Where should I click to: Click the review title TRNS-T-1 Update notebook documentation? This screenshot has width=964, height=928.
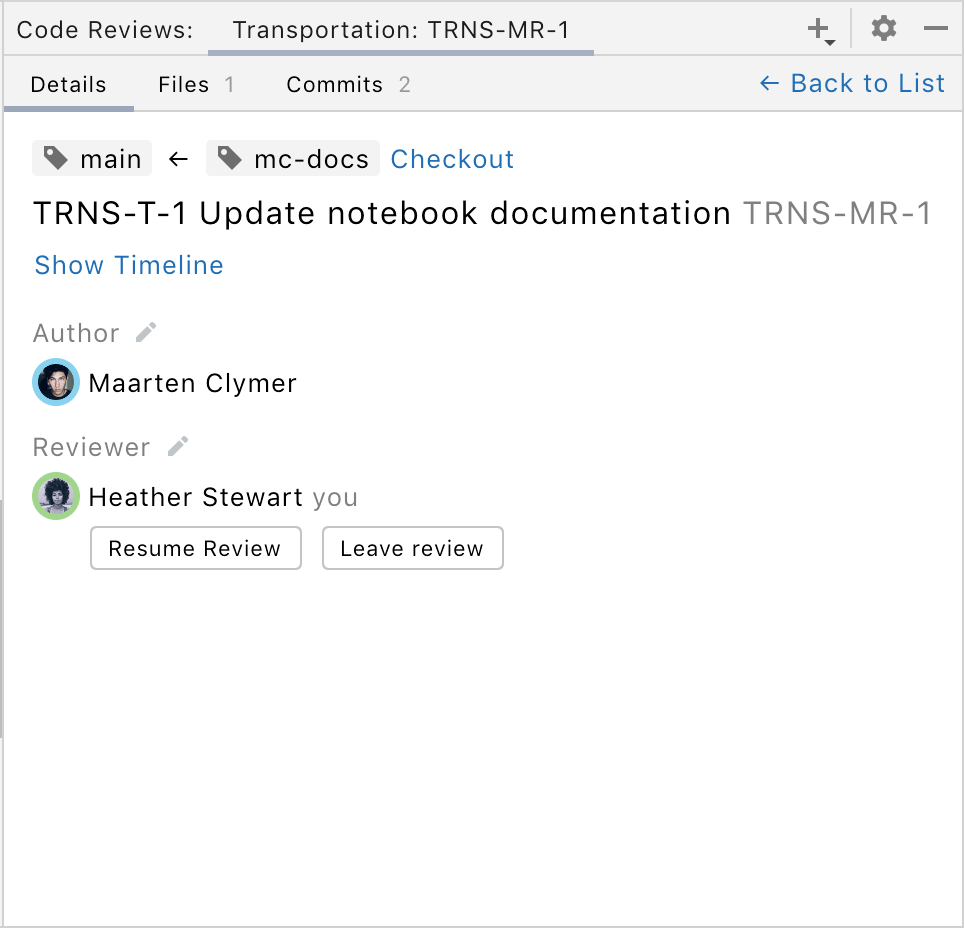click(382, 213)
